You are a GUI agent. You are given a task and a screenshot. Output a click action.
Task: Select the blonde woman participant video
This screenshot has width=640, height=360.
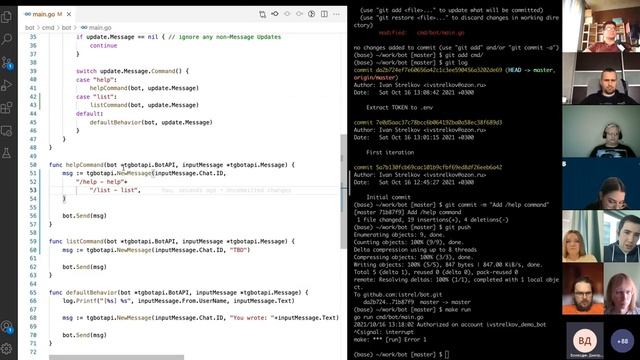click(582, 236)
